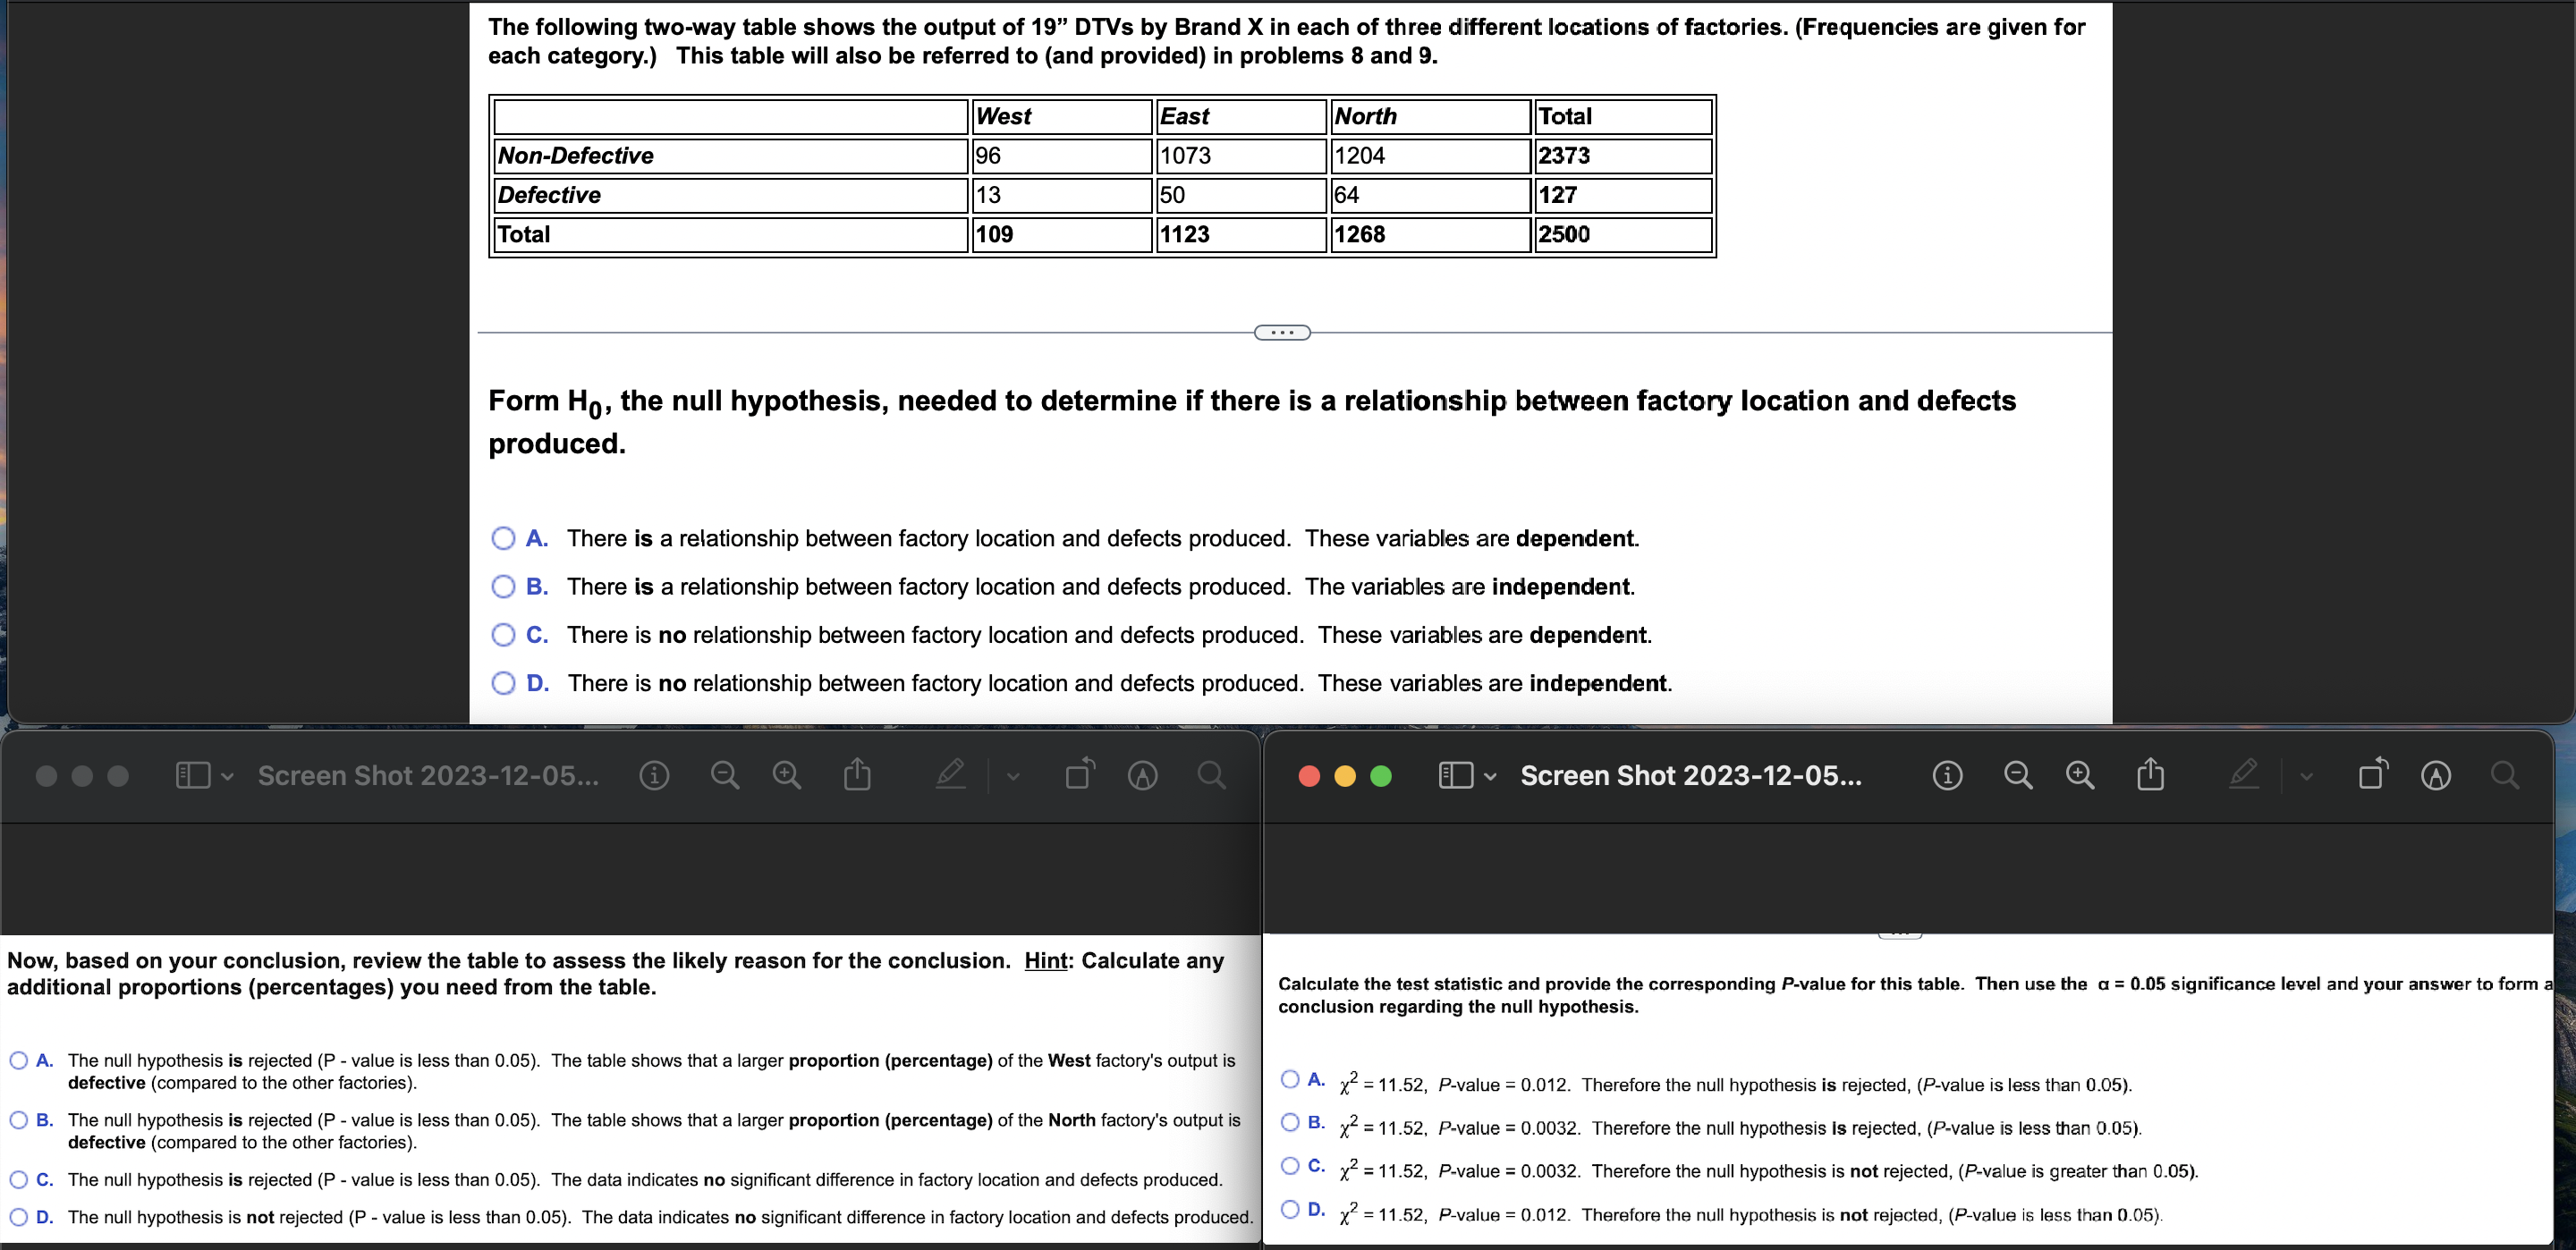Choose option A with P-value = 0.012 rejected

pos(1290,1079)
